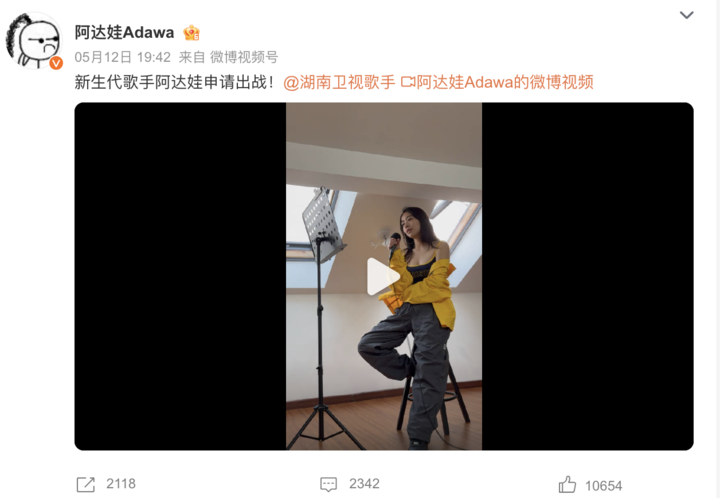Click the like count 10654
Screen dimensions: 720x498
point(603,486)
